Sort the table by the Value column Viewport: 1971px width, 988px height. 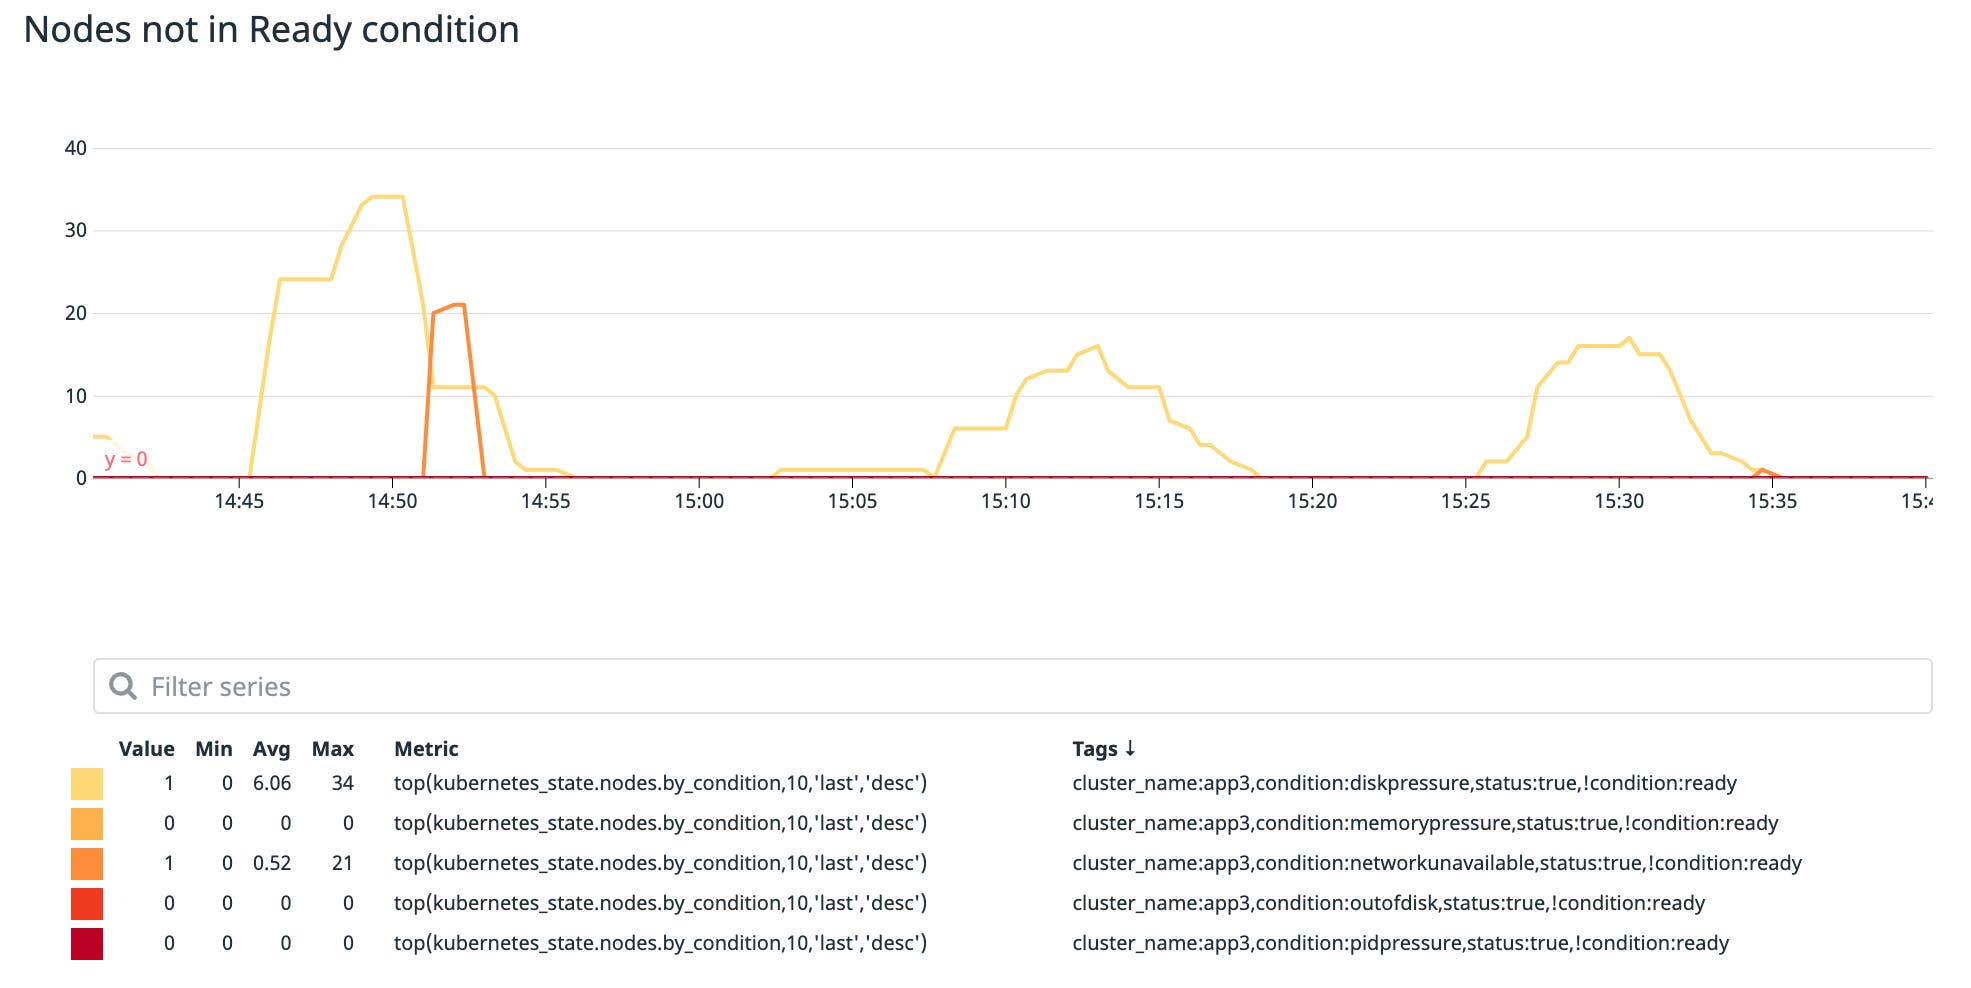pos(146,748)
